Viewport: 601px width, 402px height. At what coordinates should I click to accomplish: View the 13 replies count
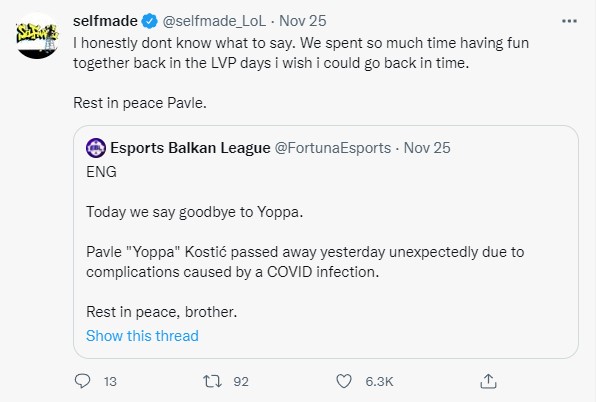111,381
